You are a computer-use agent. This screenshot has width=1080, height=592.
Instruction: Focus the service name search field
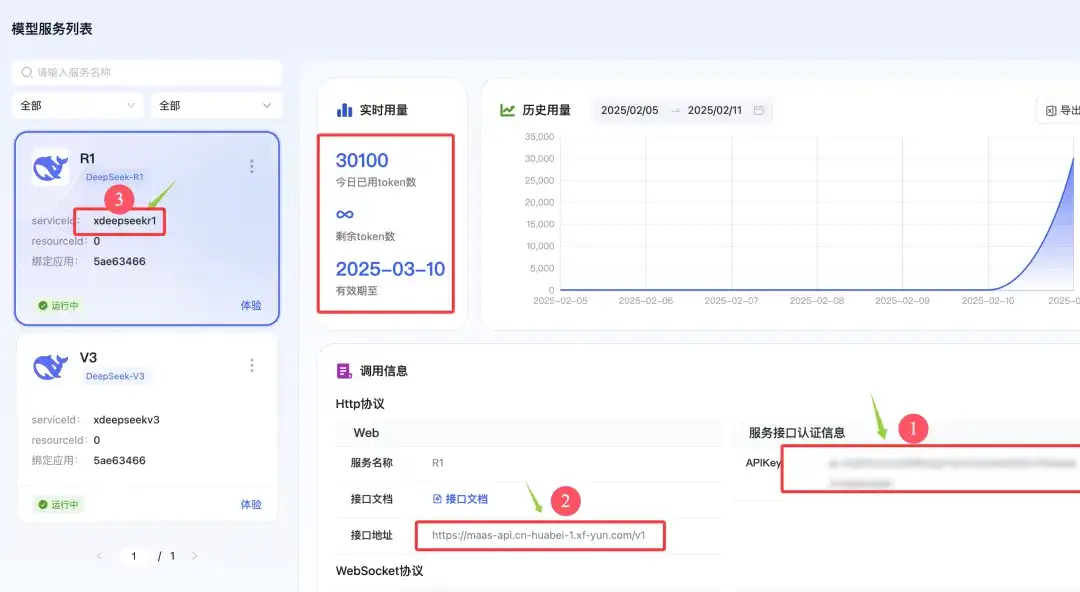pos(147,72)
